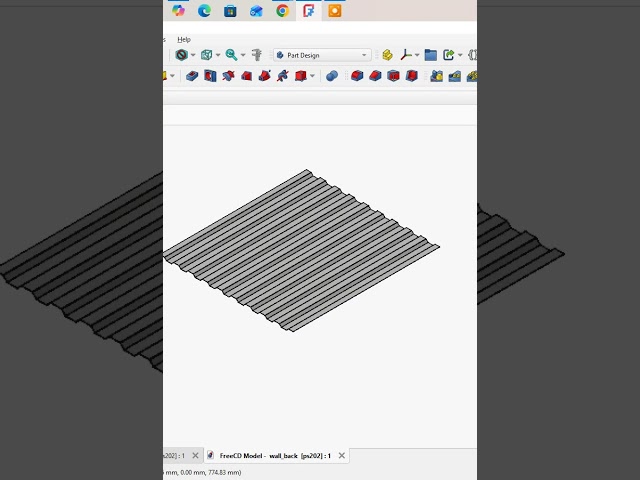Click the teal magnifier zoom icon
Screen dimensions: 640x480
[x=231, y=55]
